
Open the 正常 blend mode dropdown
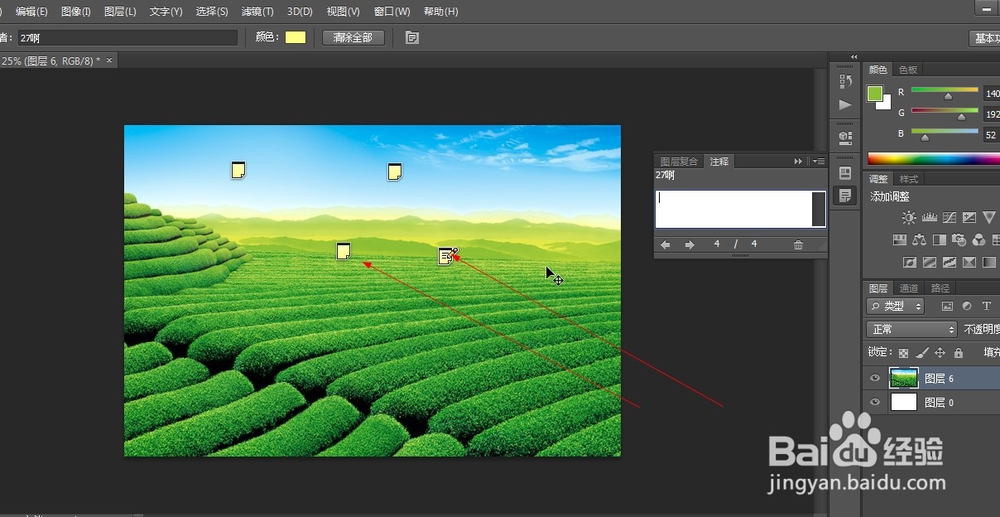click(912, 330)
